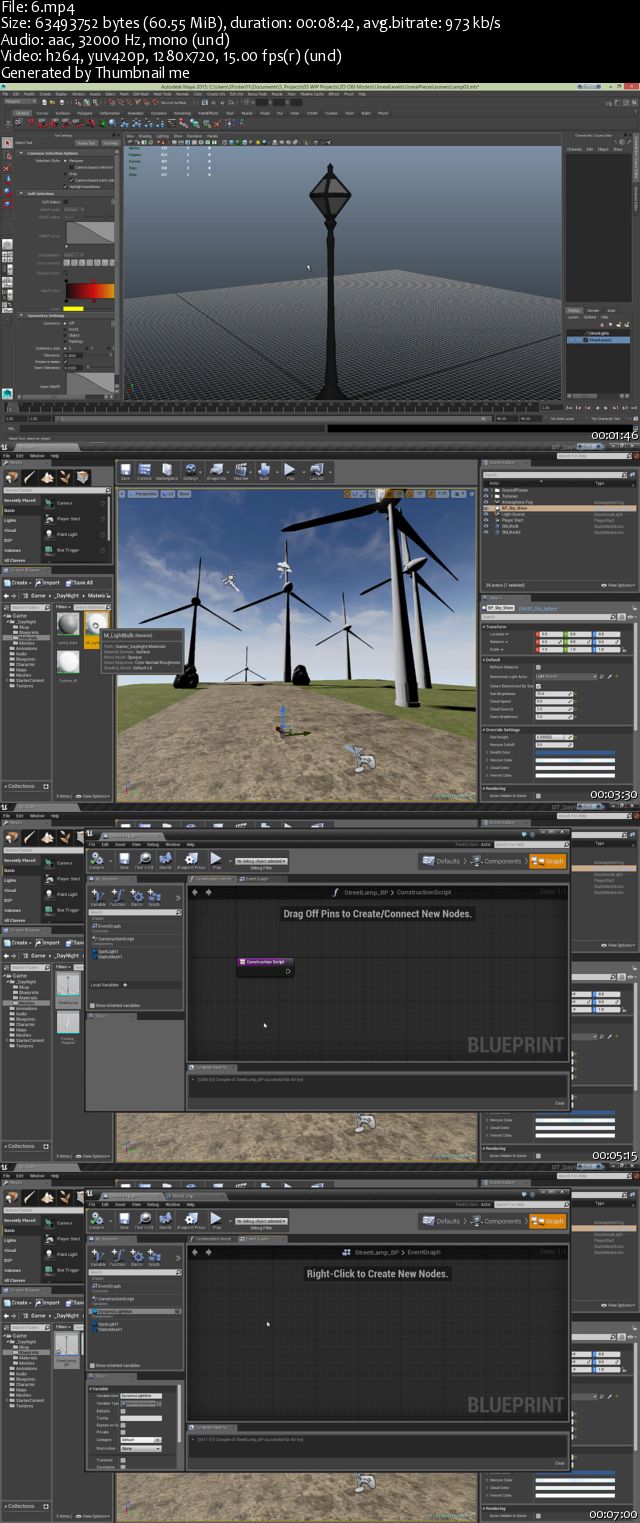Open debug object dropdown in EventGraph frame
The height and width of the screenshot is (1523, 640).
[262, 1221]
